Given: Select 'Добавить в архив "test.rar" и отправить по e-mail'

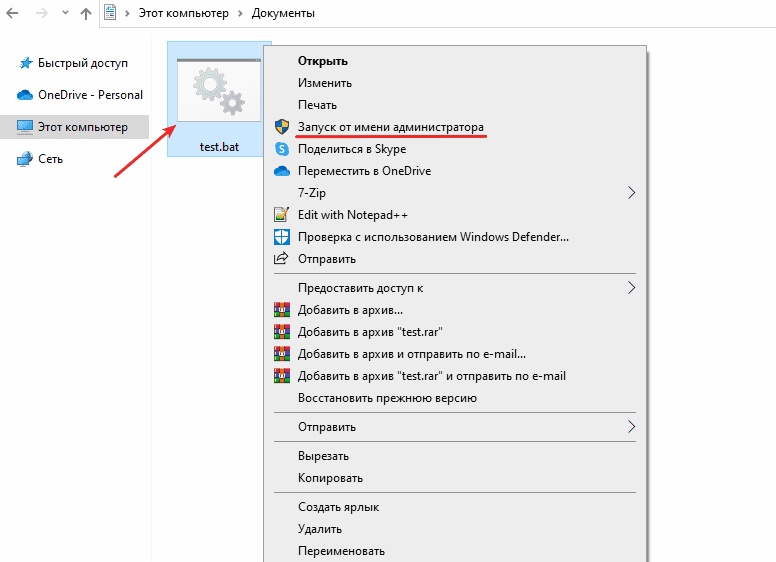Looking at the screenshot, I should coord(432,376).
